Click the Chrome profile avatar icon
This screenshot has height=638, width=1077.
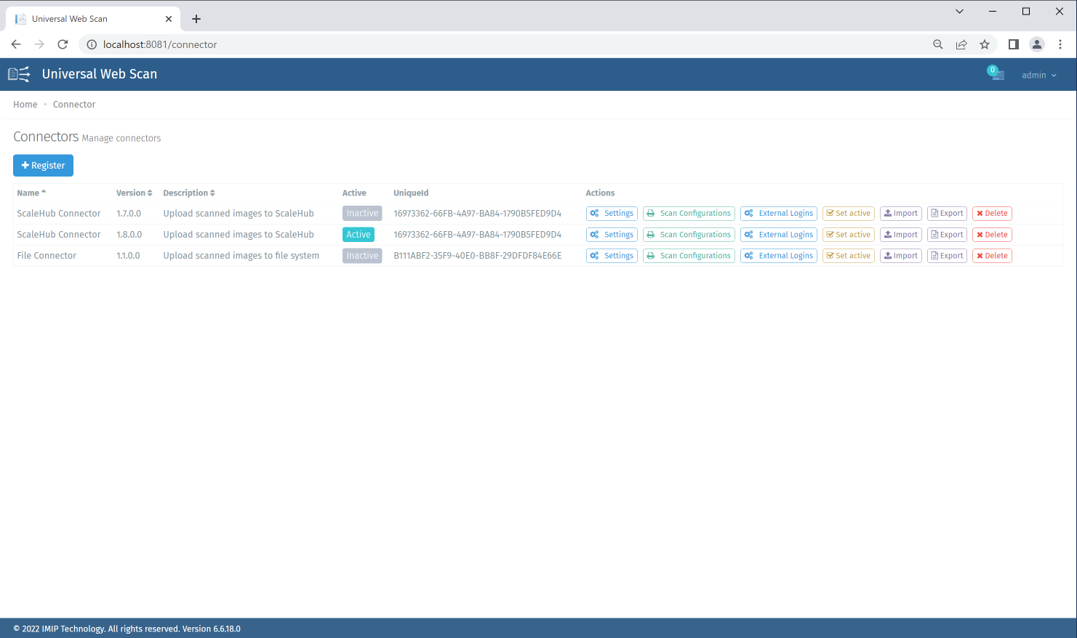click(x=1037, y=44)
